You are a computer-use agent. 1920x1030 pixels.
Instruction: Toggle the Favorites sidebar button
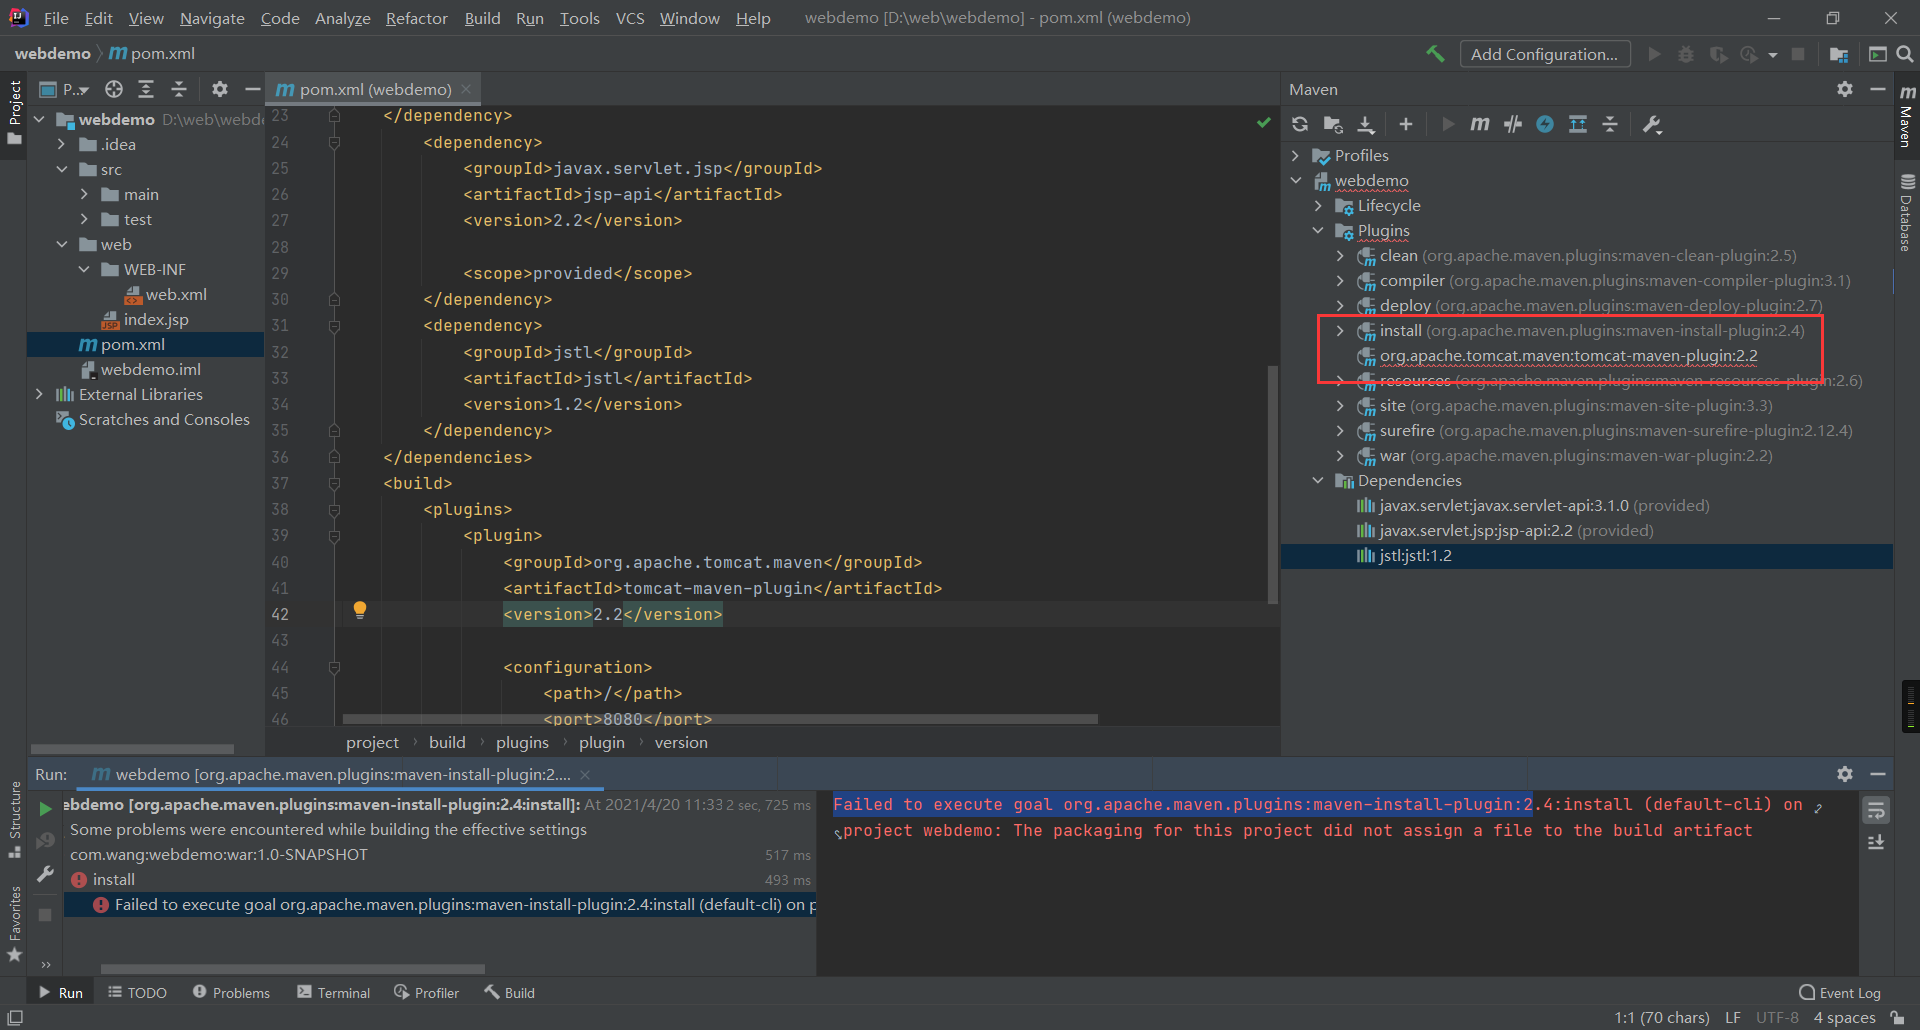[x=14, y=925]
